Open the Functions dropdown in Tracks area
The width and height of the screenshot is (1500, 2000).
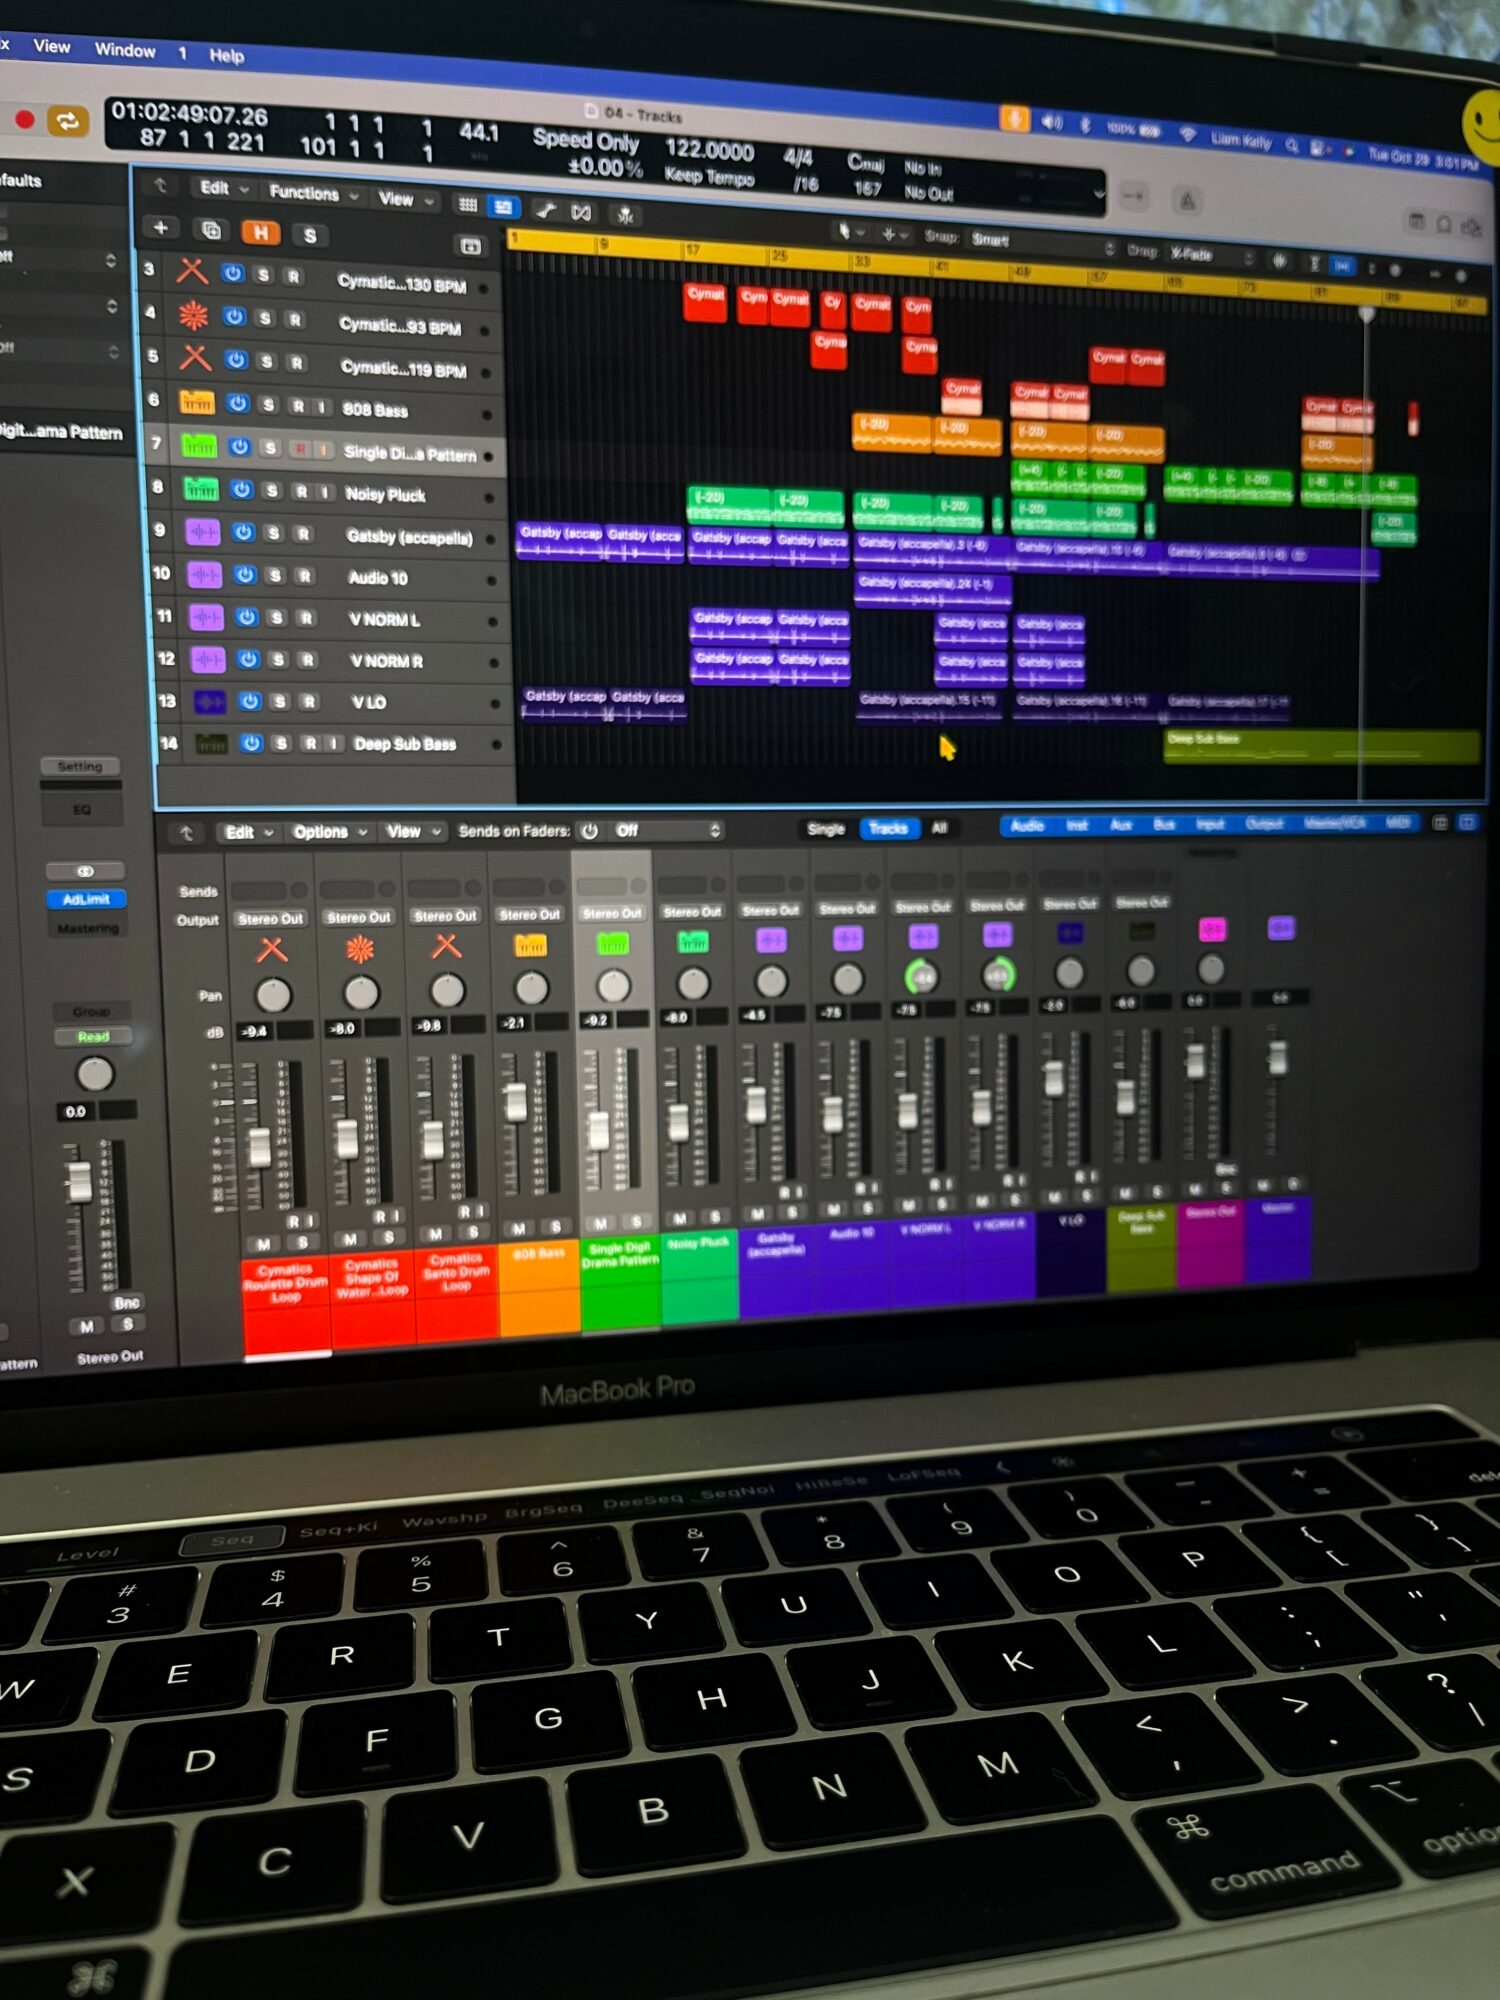pos(312,193)
